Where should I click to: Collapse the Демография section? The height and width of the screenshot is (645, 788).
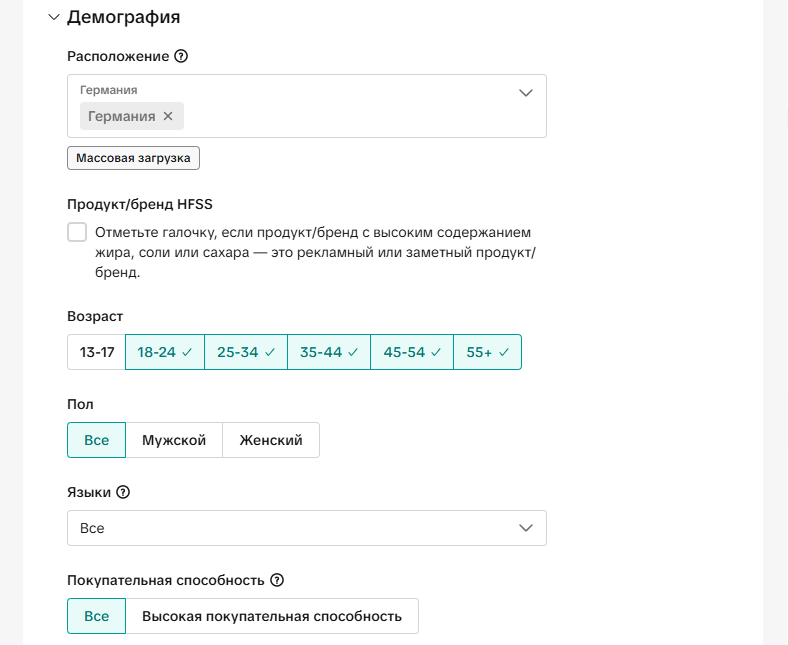point(54,17)
